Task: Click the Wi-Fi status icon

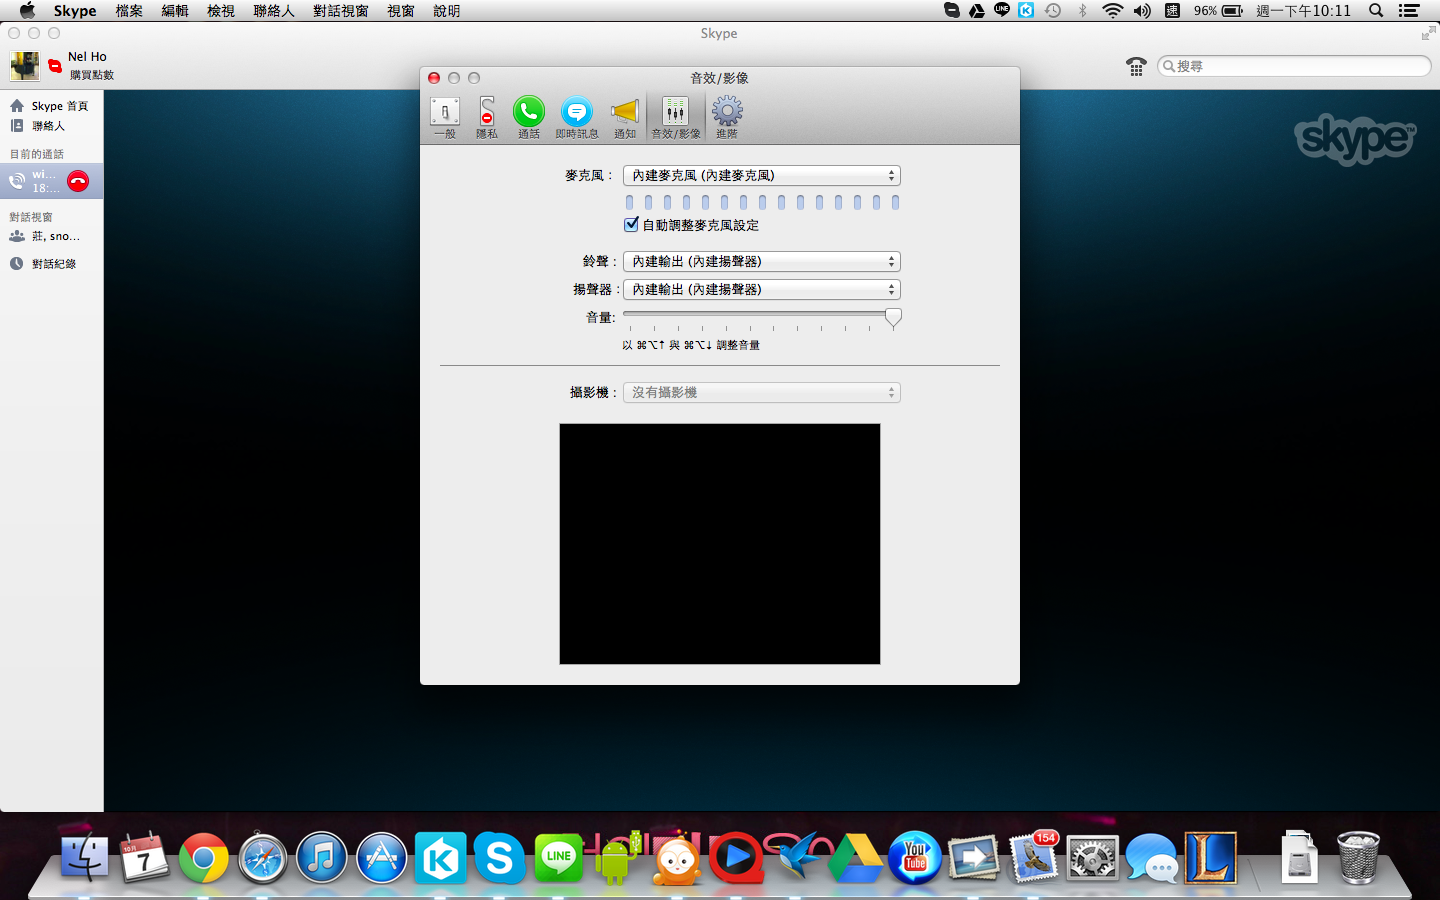Action: click(1112, 11)
